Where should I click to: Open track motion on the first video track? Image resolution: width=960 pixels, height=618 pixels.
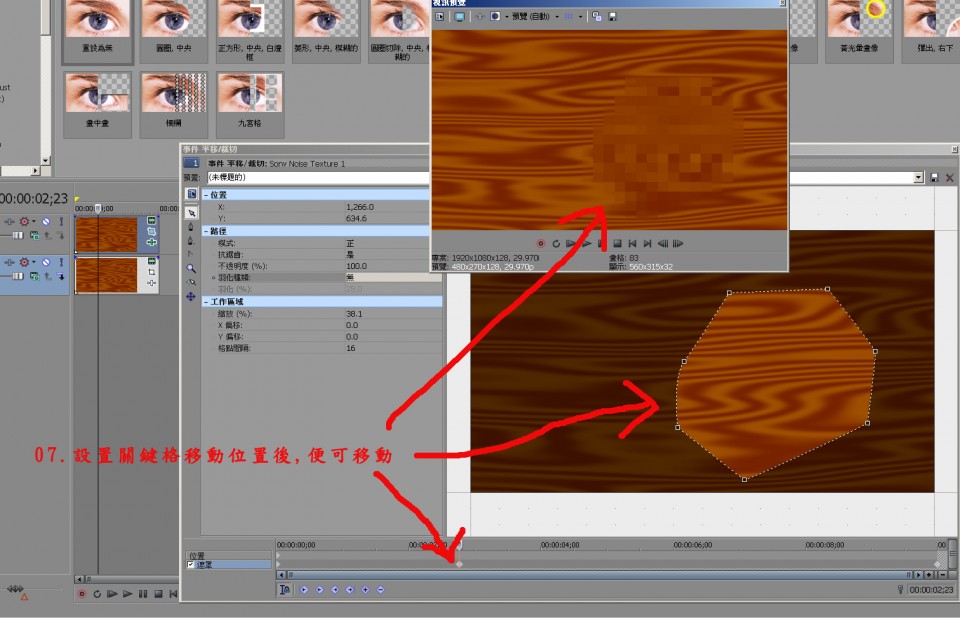pos(9,221)
